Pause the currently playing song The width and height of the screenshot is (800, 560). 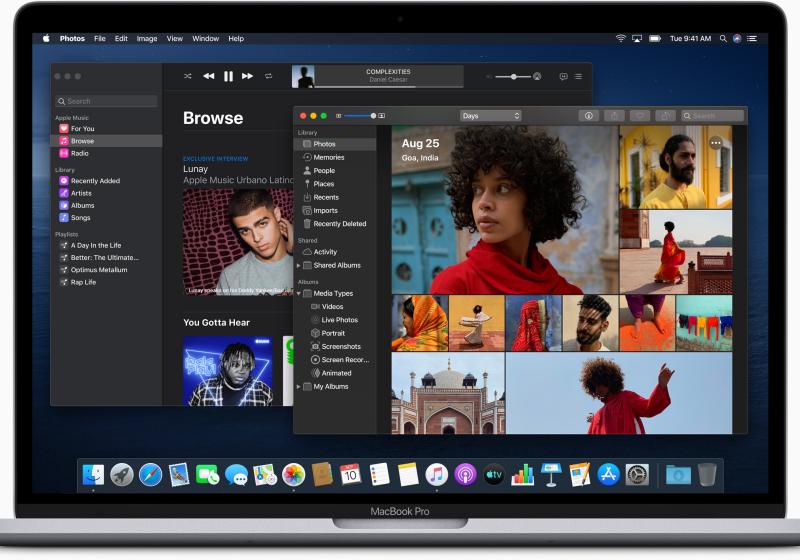click(228, 76)
